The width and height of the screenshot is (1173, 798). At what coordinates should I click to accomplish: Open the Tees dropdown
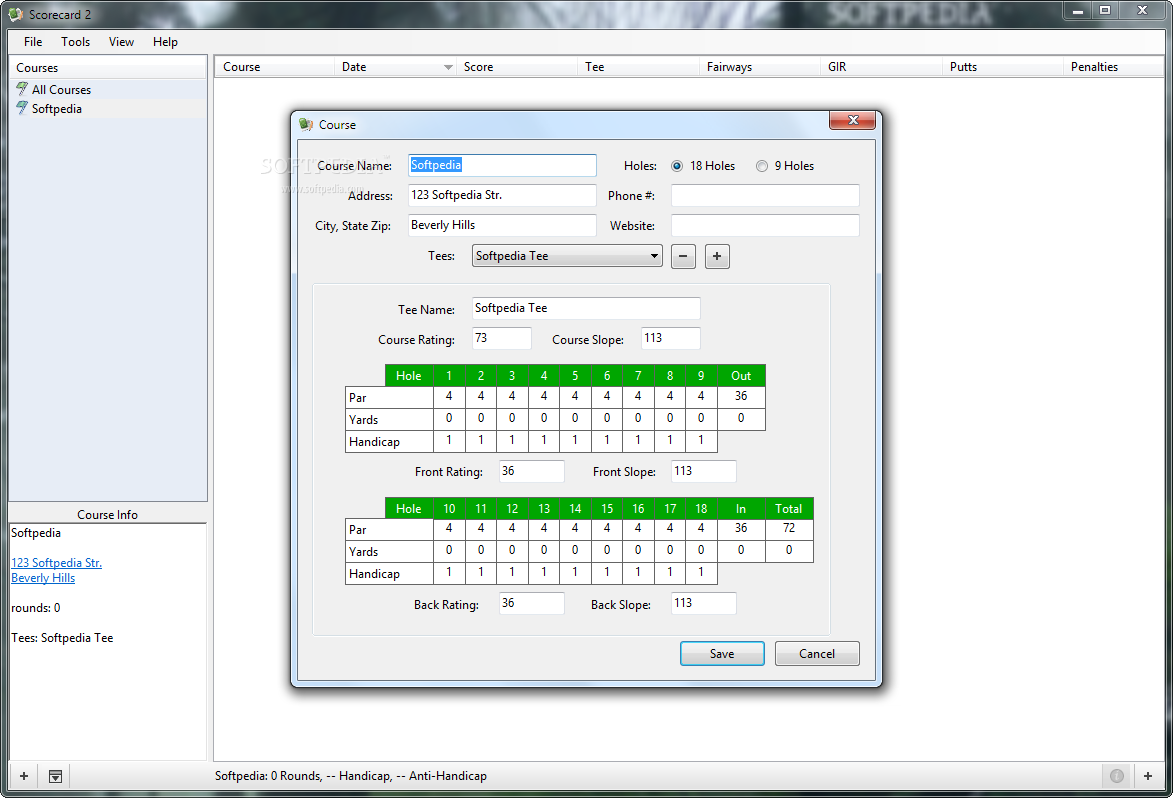pos(567,256)
